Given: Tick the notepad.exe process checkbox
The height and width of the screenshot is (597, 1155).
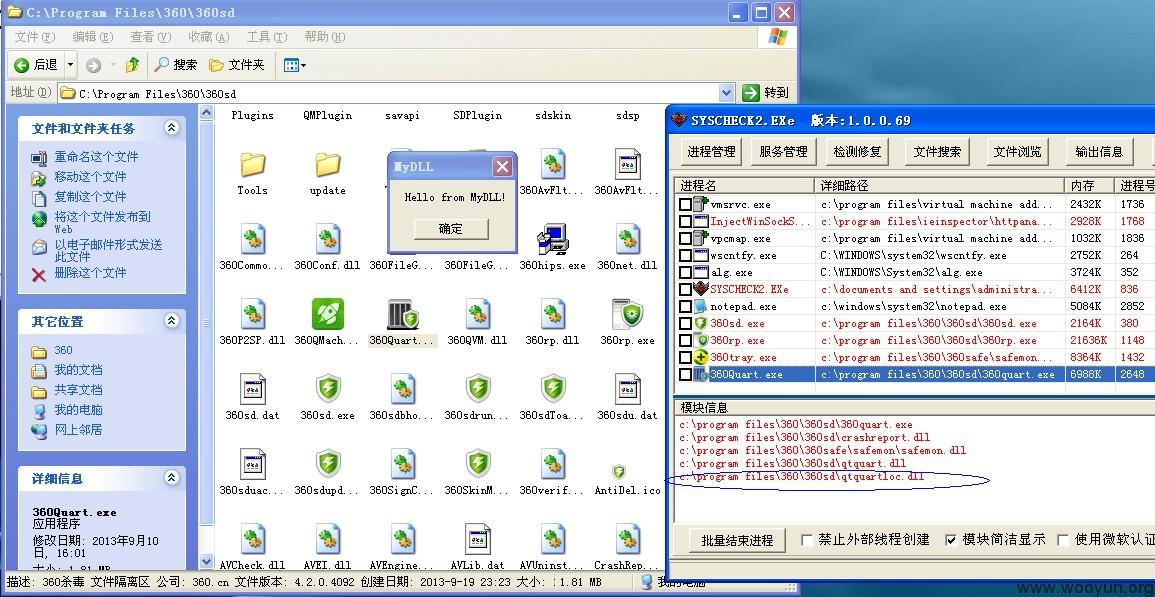Looking at the screenshot, I should [x=685, y=306].
